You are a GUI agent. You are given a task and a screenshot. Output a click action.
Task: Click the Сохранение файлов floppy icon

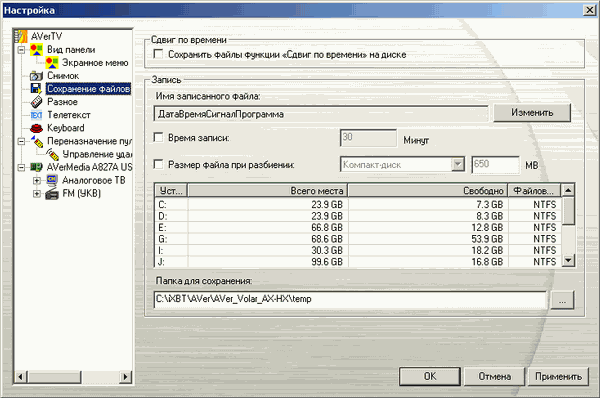click(x=36, y=89)
